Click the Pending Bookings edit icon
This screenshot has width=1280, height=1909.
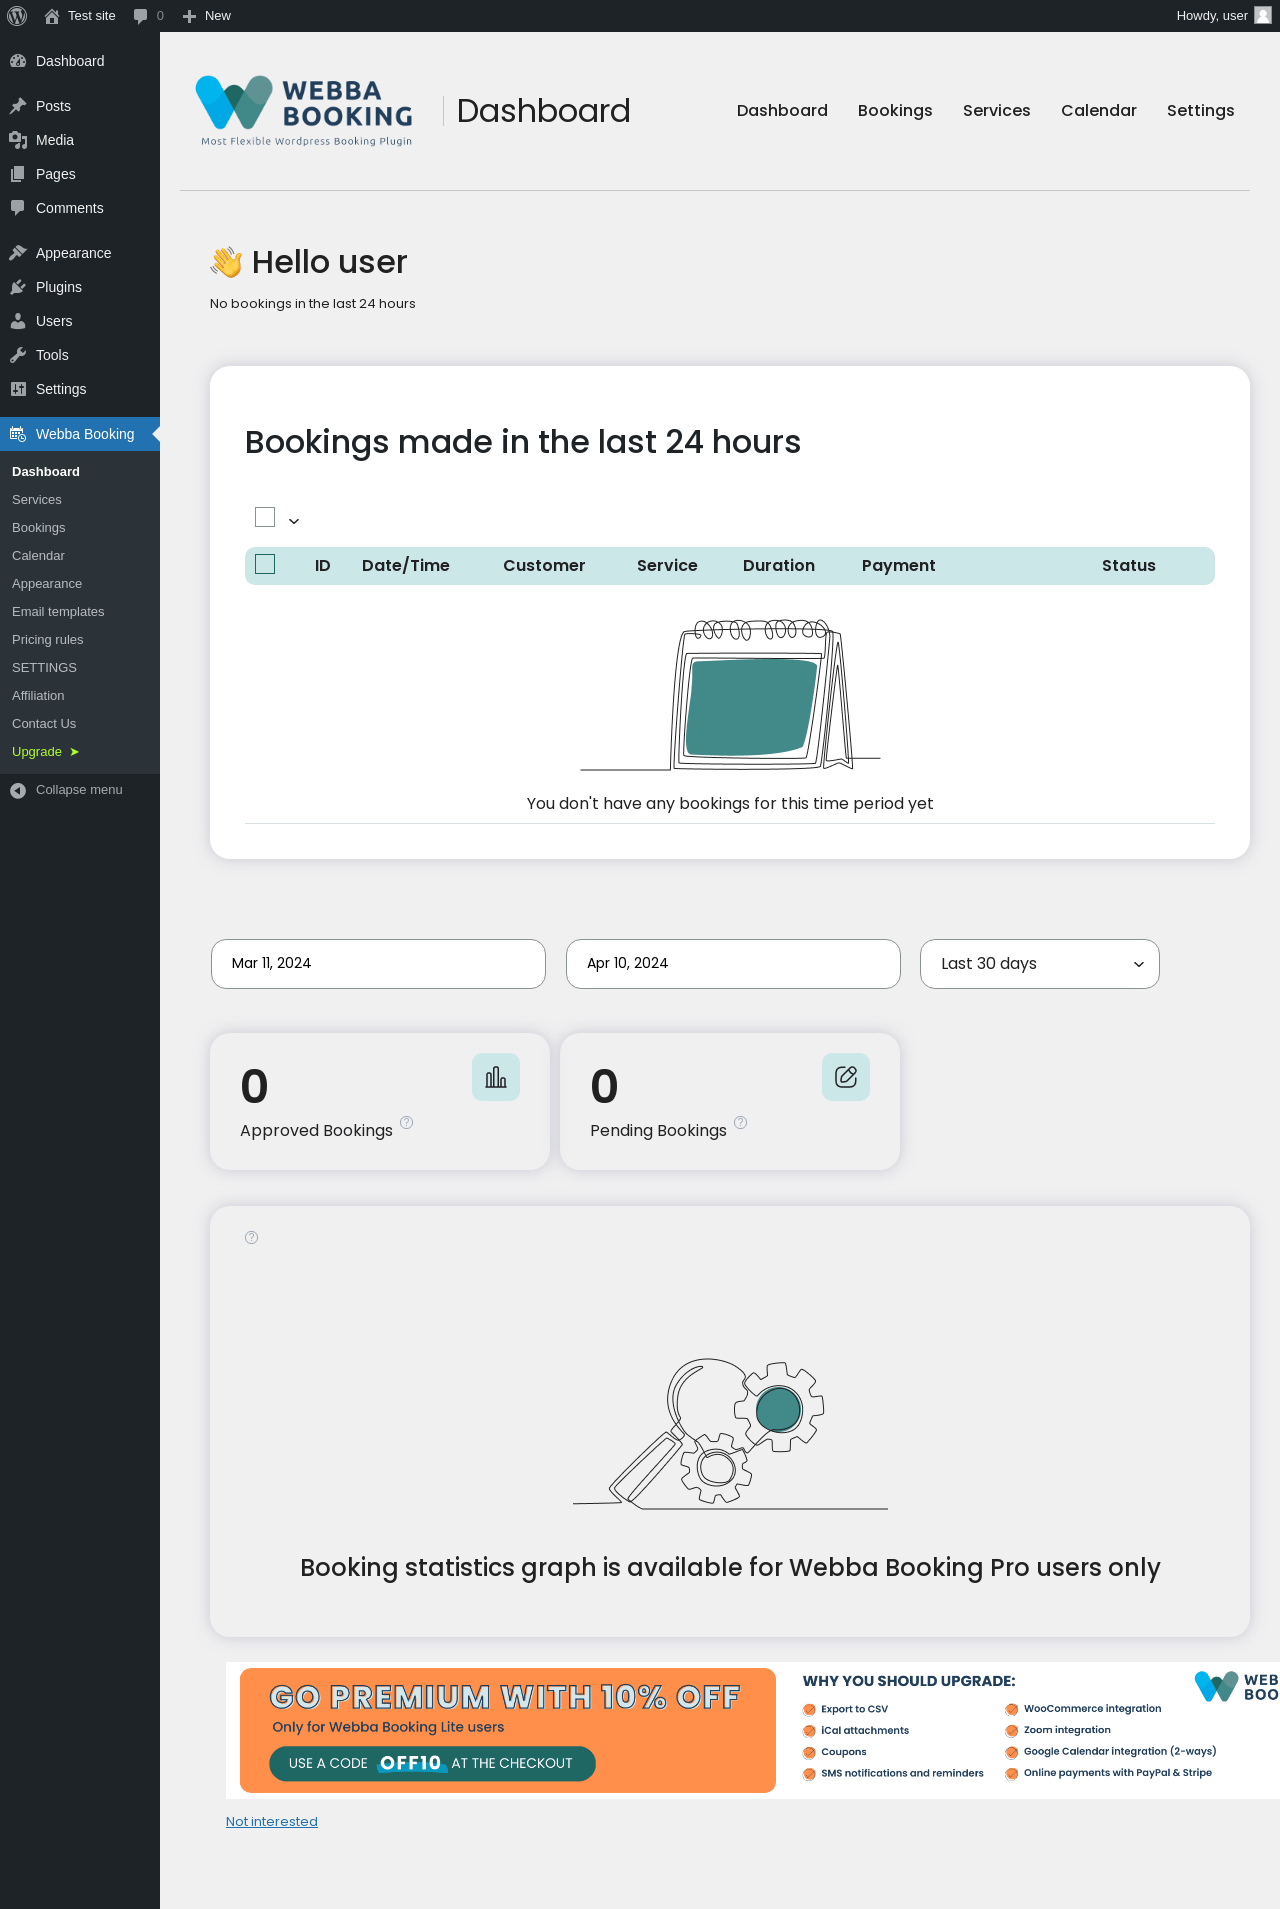tap(846, 1077)
